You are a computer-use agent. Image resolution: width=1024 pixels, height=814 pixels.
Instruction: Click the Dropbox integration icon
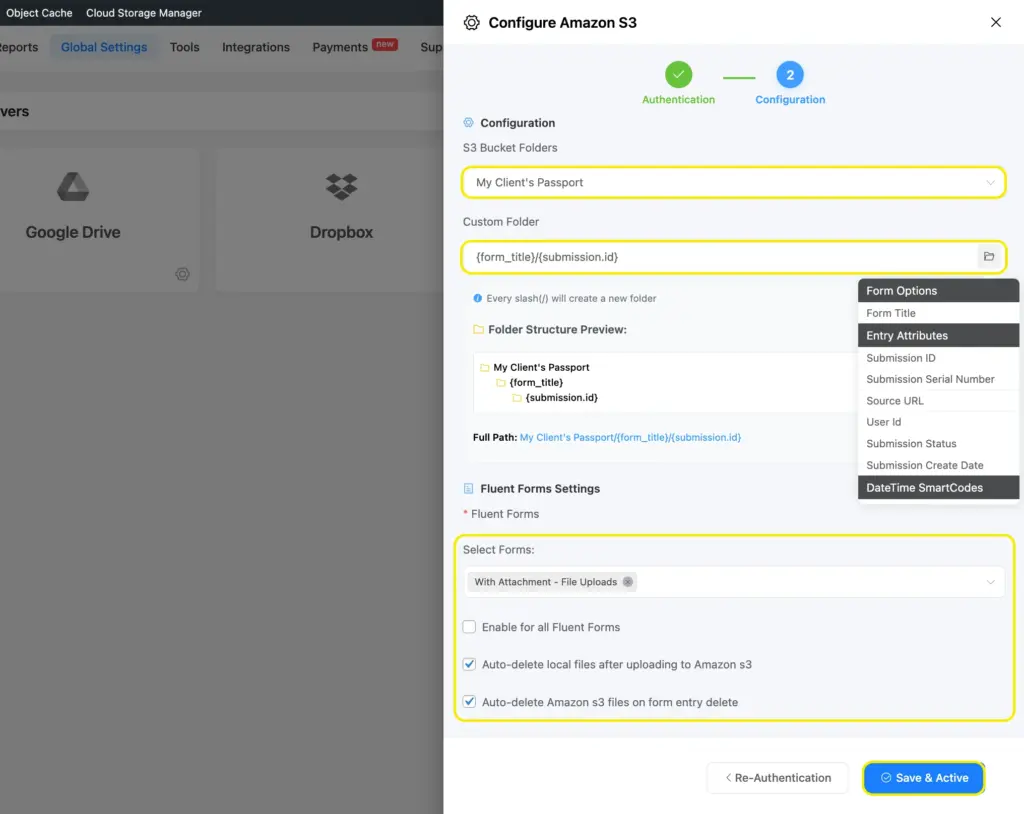[x=340, y=186]
